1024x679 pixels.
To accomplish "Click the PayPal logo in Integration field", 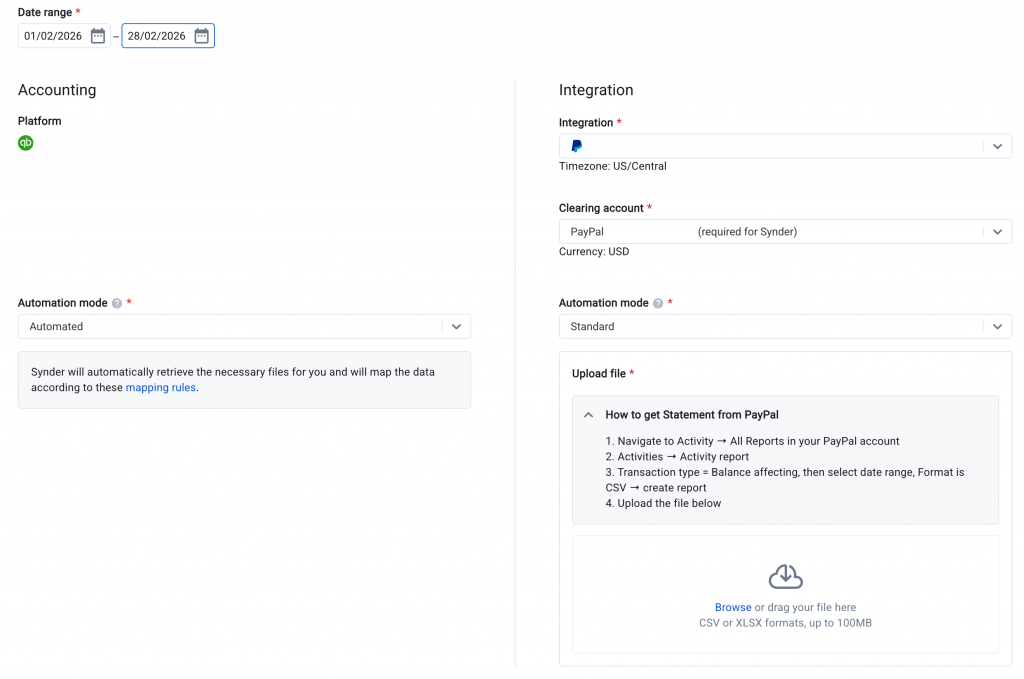I will click(x=577, y=146).
